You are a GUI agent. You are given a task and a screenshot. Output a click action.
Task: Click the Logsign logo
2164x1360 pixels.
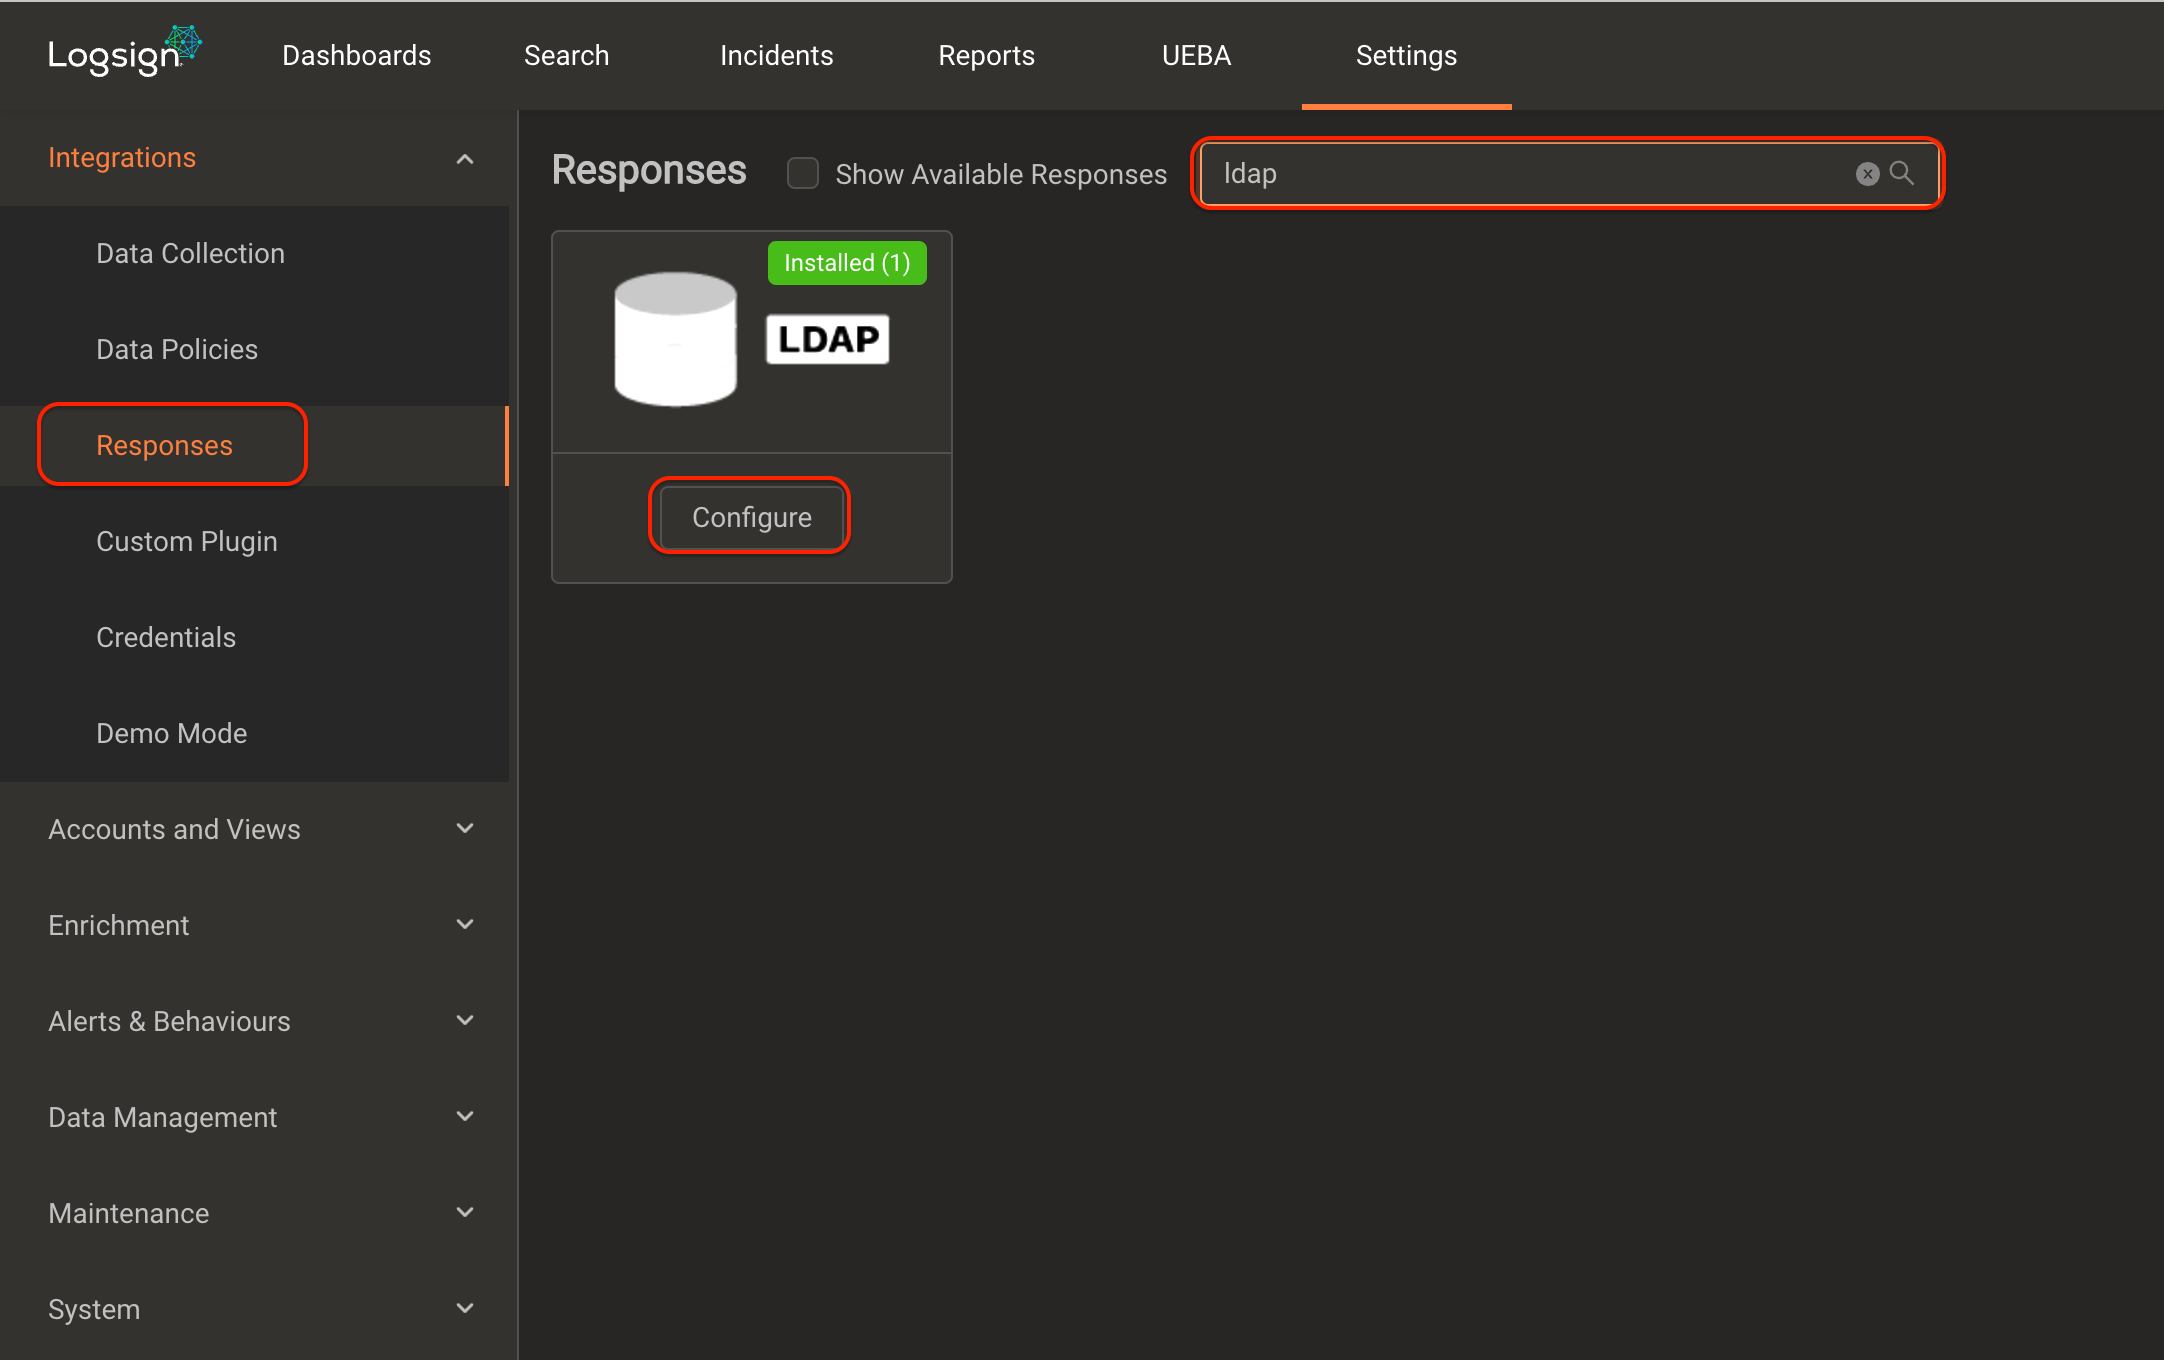pos(125,51)
